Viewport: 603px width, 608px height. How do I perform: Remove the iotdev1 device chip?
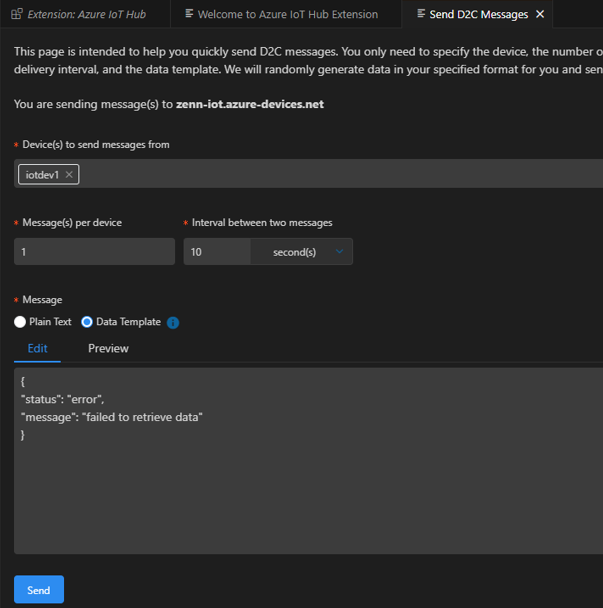point(69,174)
